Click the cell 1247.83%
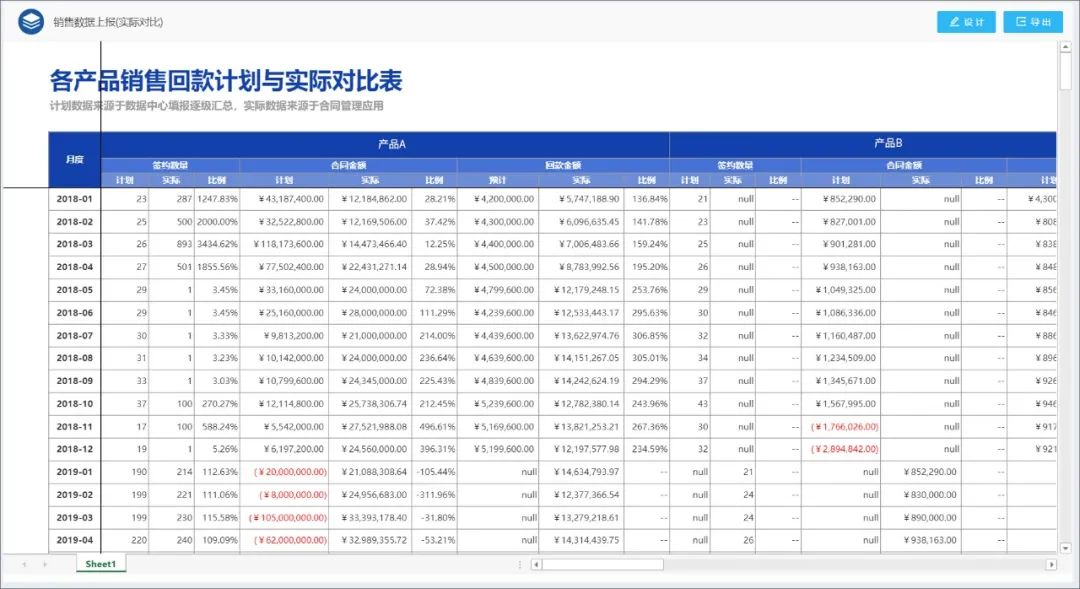This screenshot has width=1080, height=589. [x=217, y=198]
